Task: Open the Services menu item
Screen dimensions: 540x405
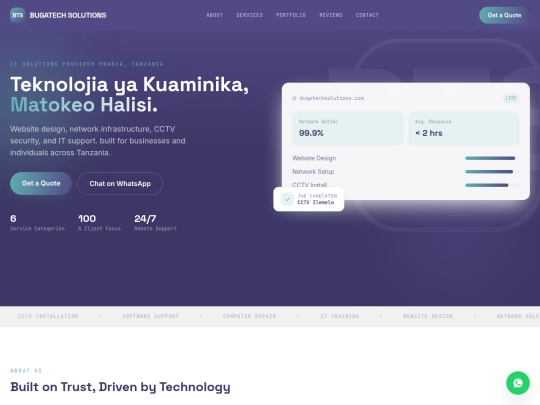Action: click(x=249, y=15)
